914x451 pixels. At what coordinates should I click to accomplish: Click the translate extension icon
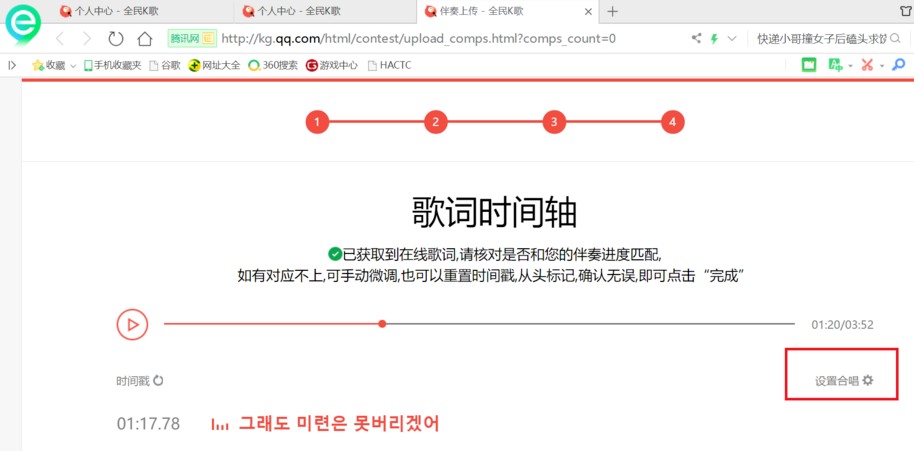point(836,65)
